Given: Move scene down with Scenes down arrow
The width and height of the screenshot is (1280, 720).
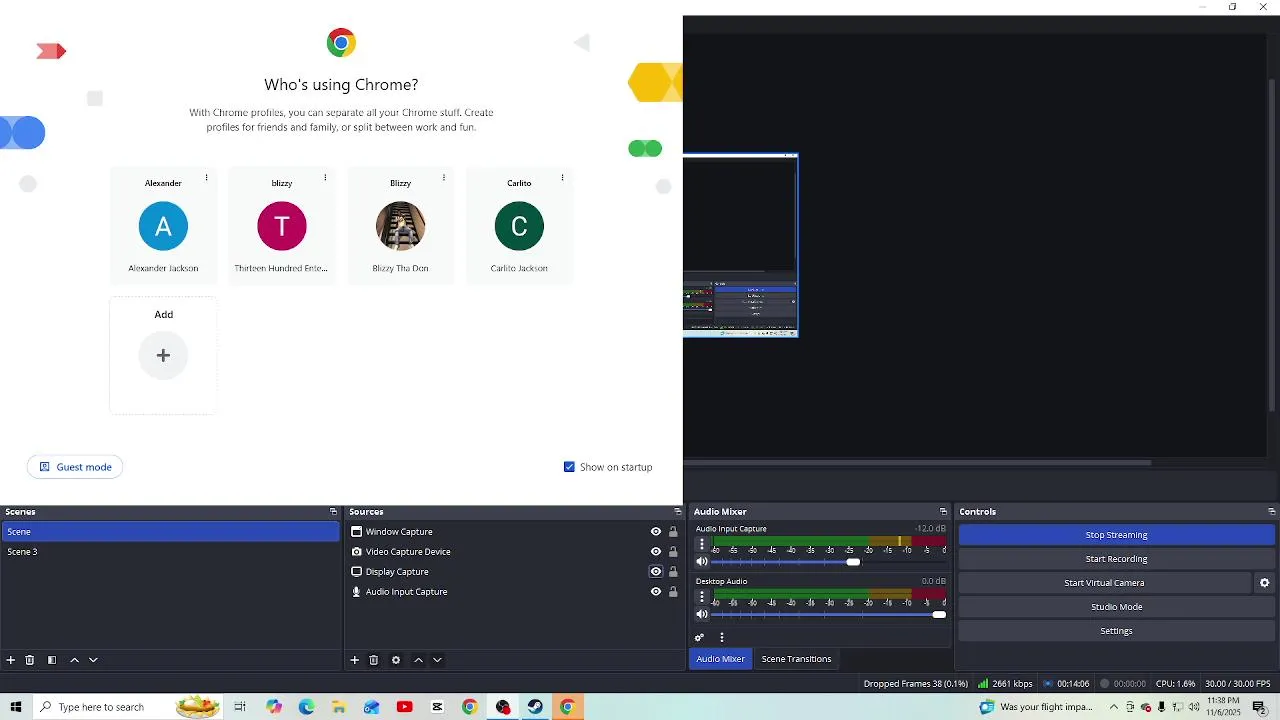Looking at the screenshot, I should (x=93, y=660).
